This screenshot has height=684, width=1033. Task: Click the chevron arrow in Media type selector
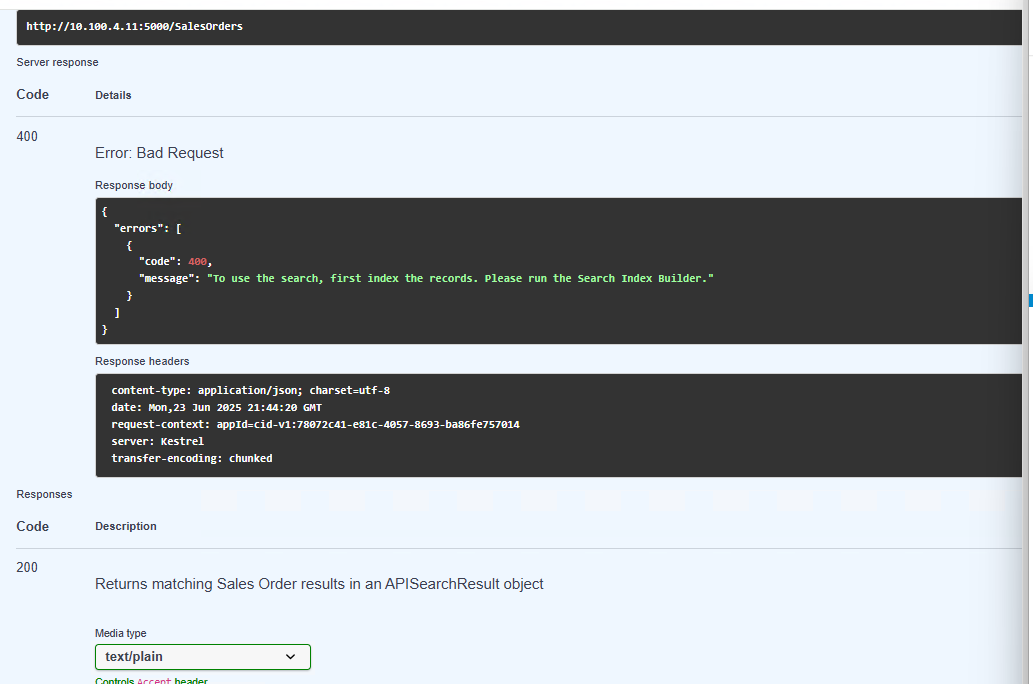pyautogui.click(x=291, y=657)
